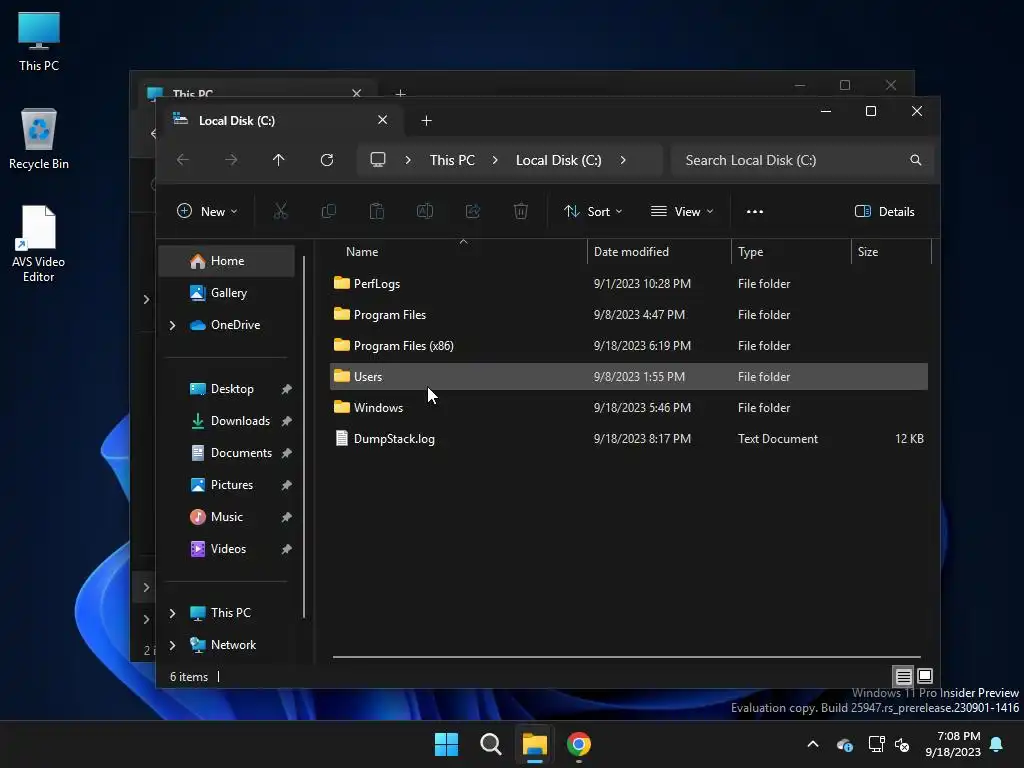Image resolution: width=1024 pixels, height=768 pixels.
Task: Sort by Type column header
Action: pyautogui.click(x=791, y=251)
